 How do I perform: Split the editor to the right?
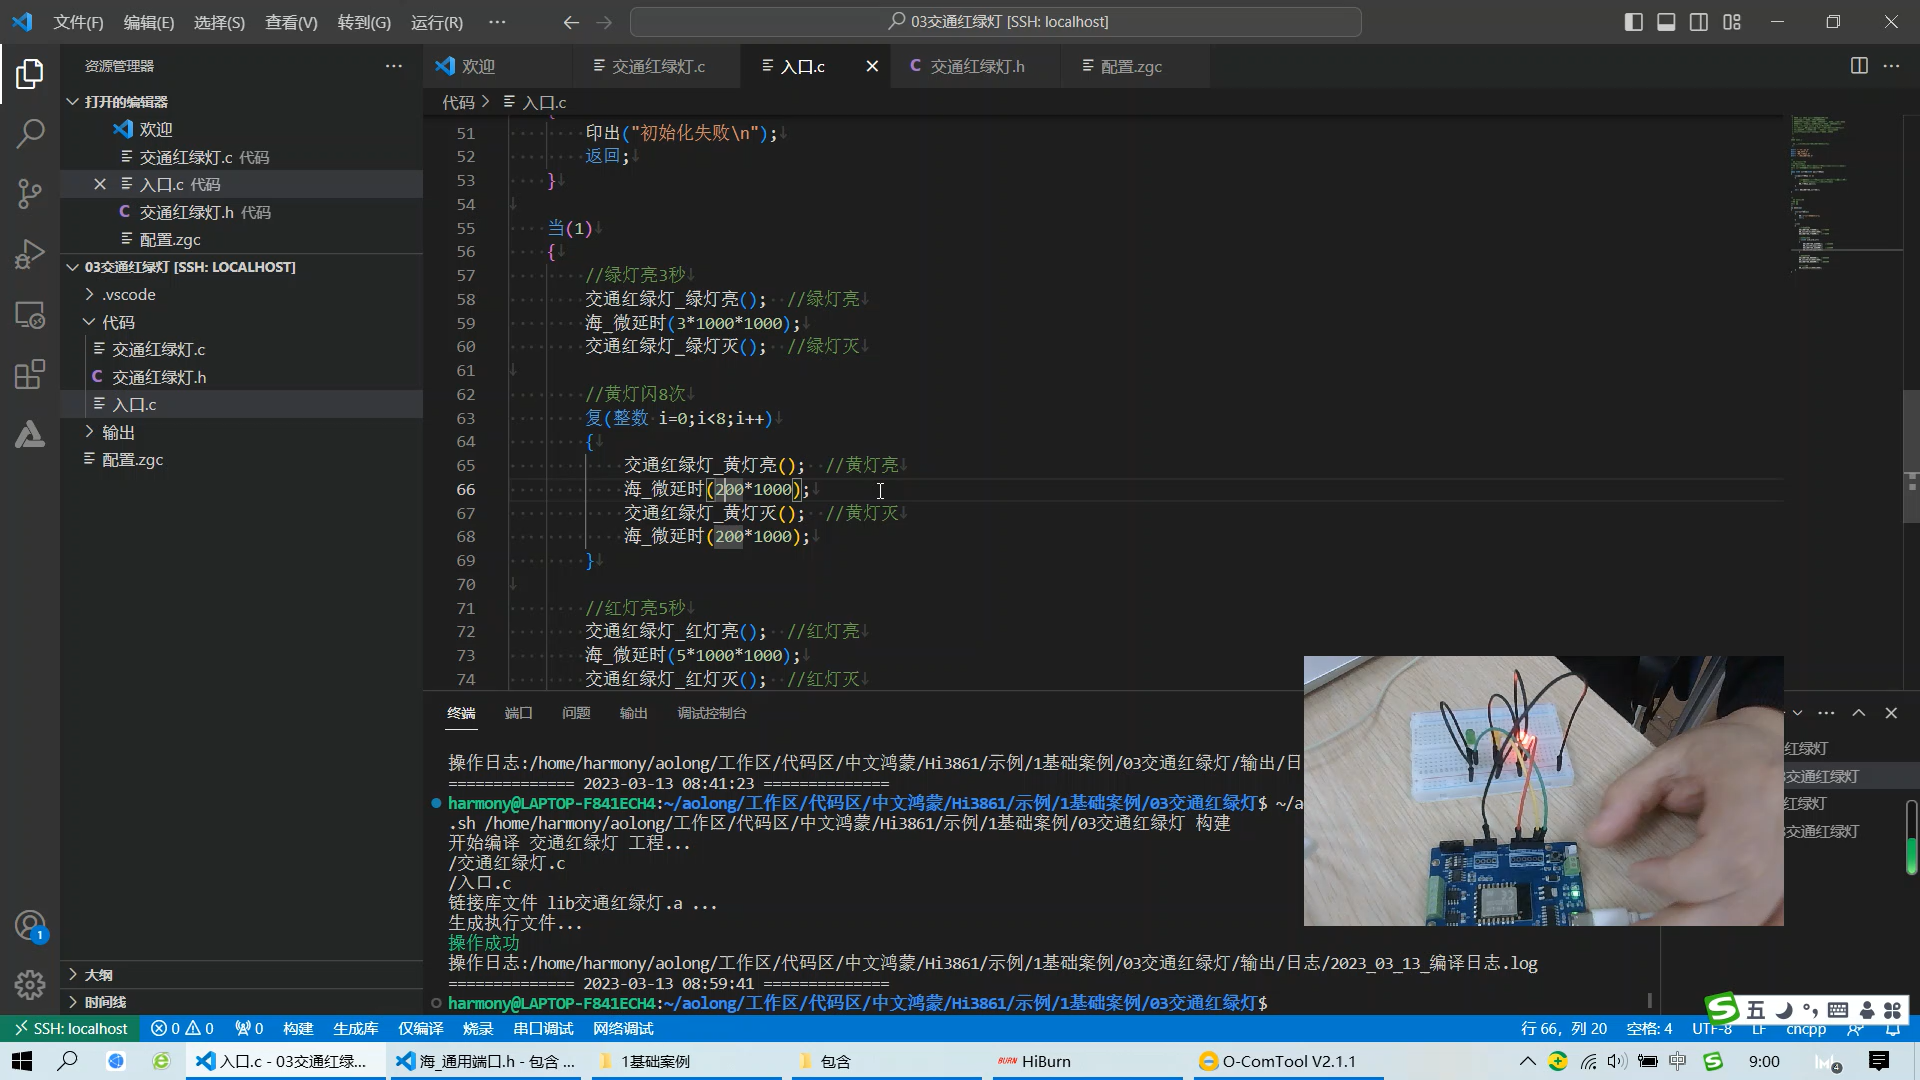pyautogui.click(x=1859, y=66)
